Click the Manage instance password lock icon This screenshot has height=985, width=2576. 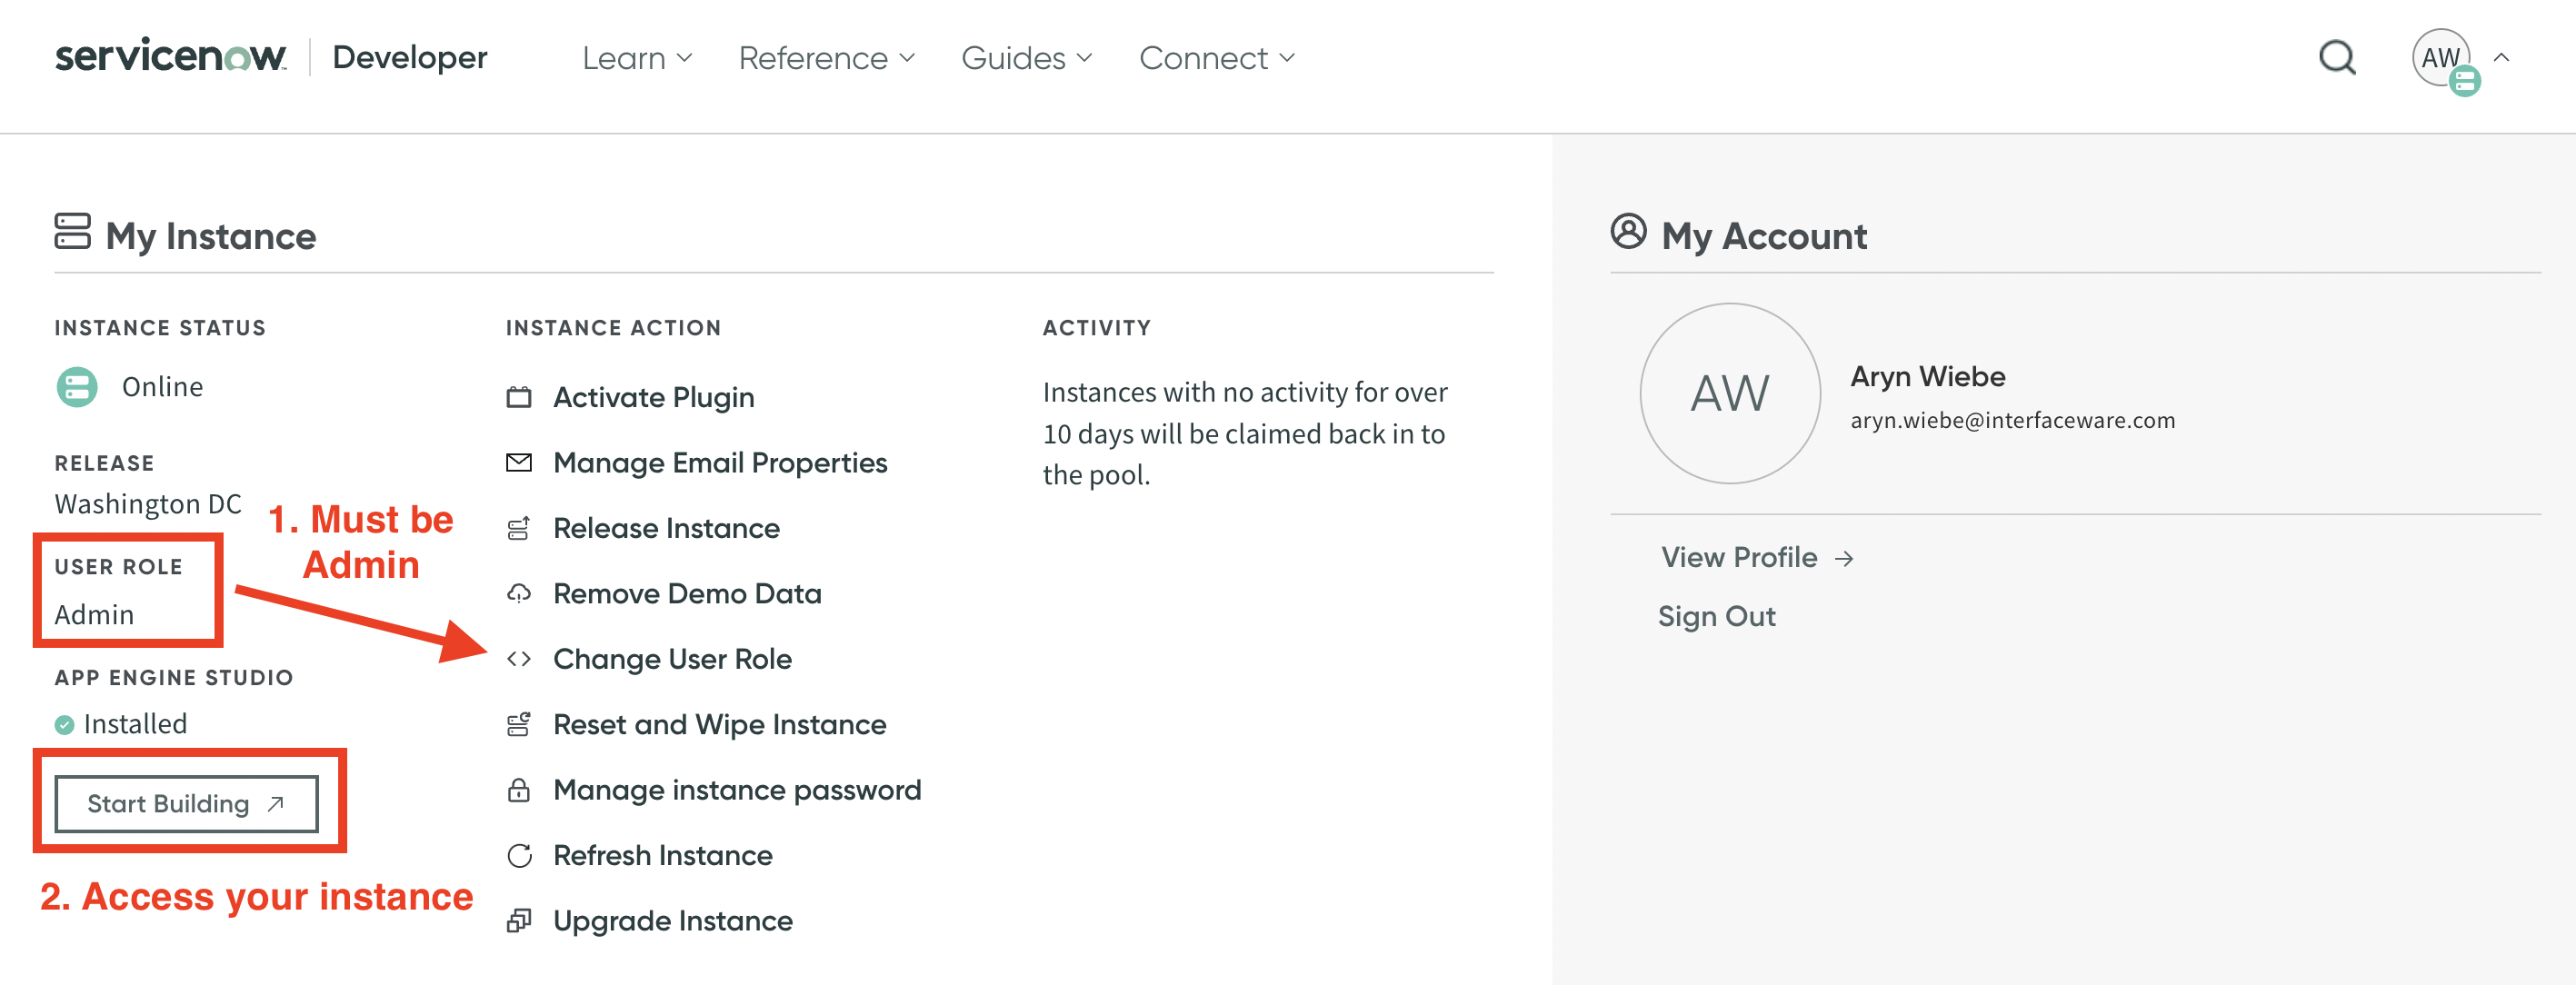tap(519, 790)
